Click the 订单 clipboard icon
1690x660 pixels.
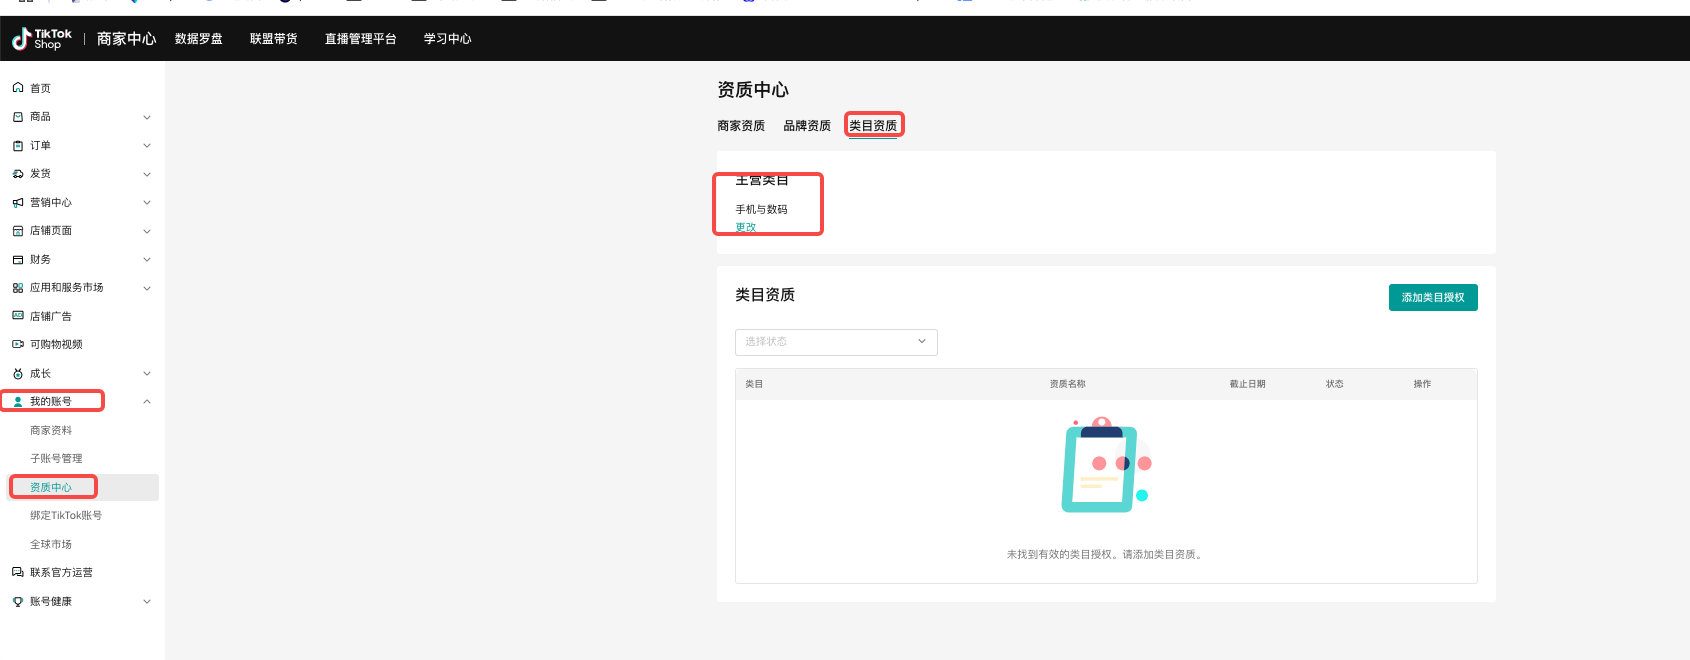pos(18,146)
